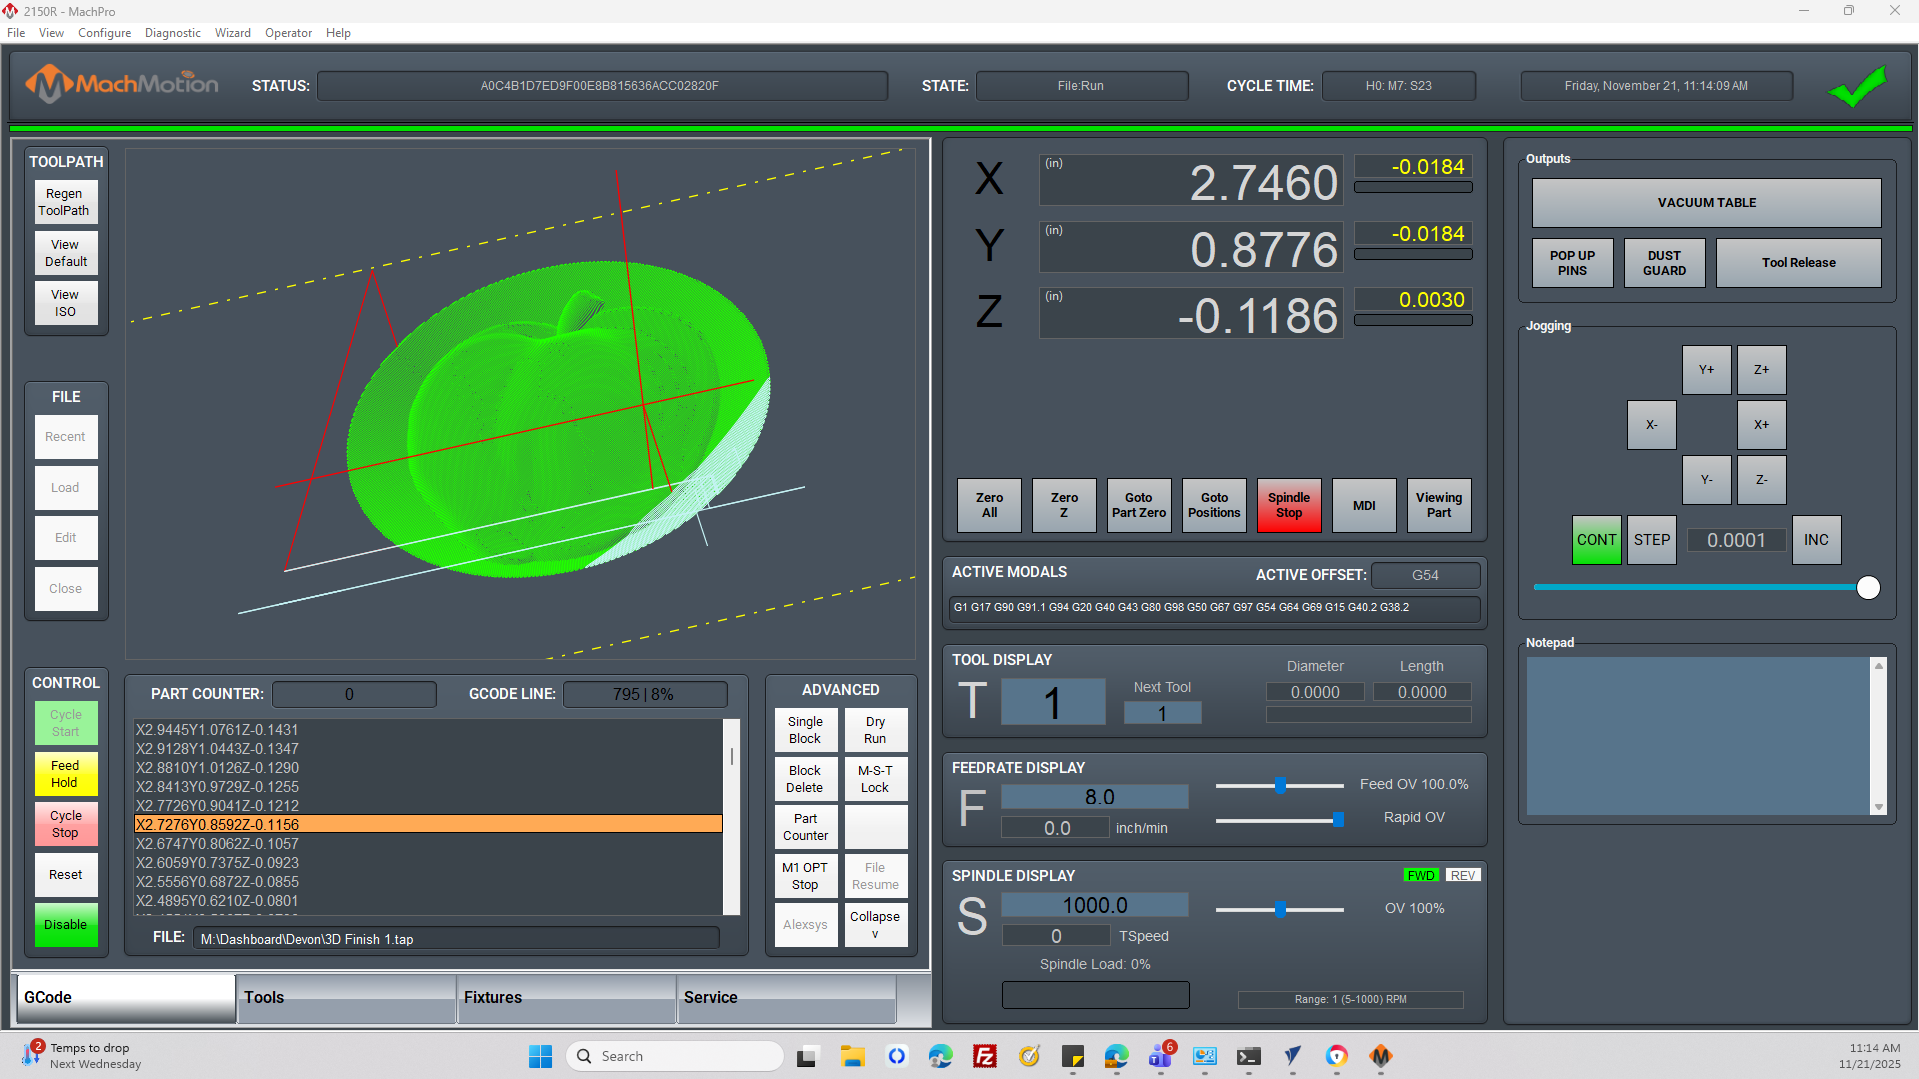Image resolution: width=1919 pixels, height=1079 pixels.
Task: Toggle the VACUUM TABLE output
Action: coord(1706,203)
